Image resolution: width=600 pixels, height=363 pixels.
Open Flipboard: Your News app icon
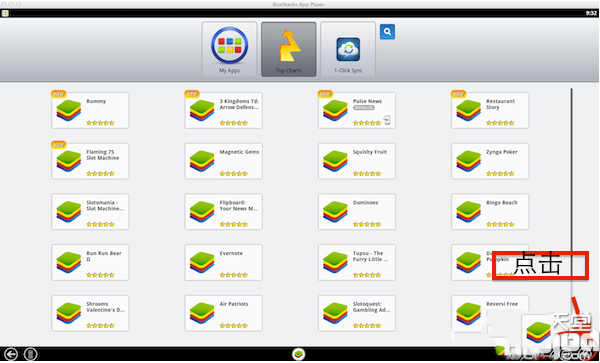pos(202,212)
